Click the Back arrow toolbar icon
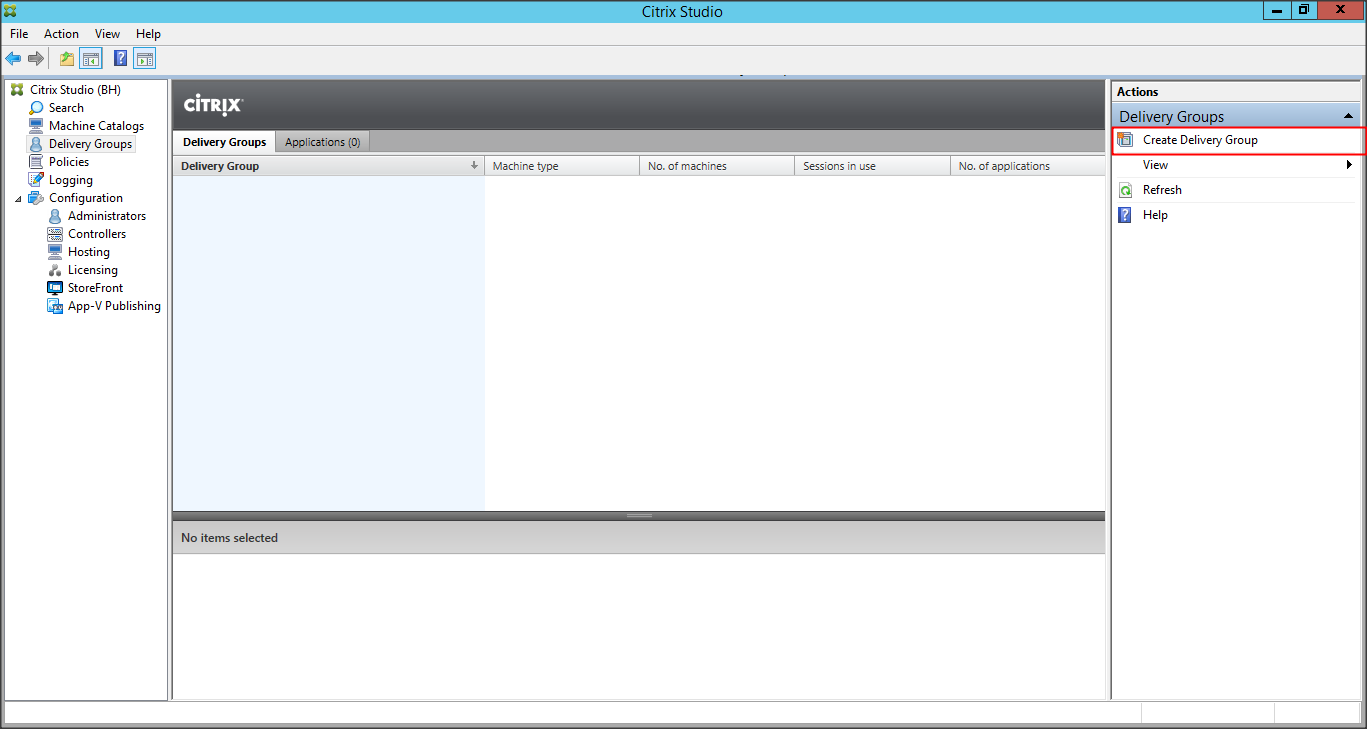Image resolution: width=1367 pixels, height=729 pixels. [x=13, y=59]
